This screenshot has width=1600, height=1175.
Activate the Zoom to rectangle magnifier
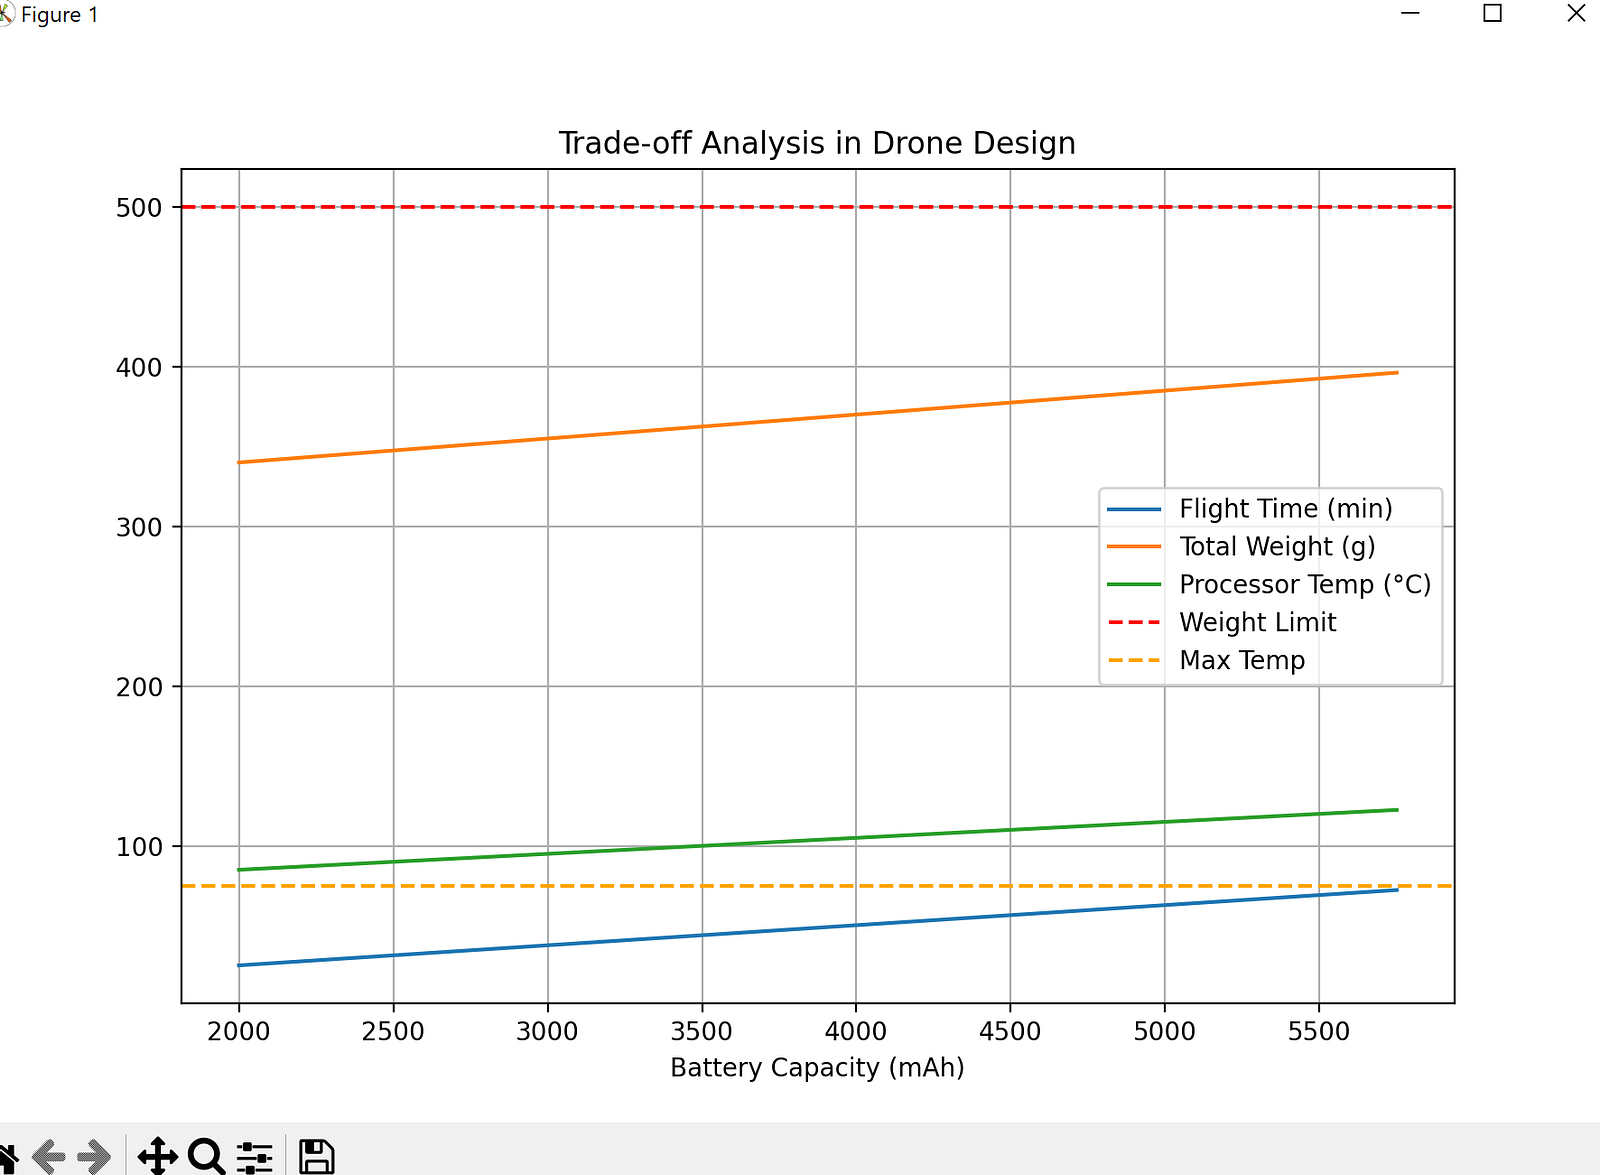(207, 1157)
